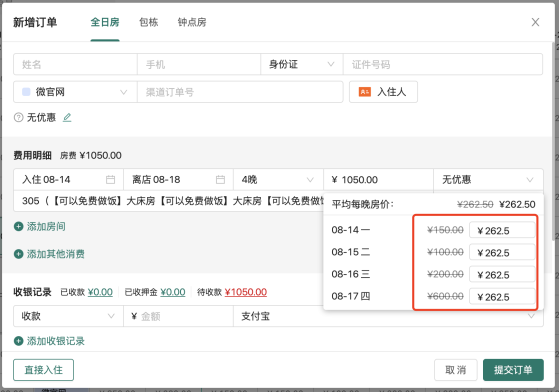Click the 取消 cancel button

456,370
